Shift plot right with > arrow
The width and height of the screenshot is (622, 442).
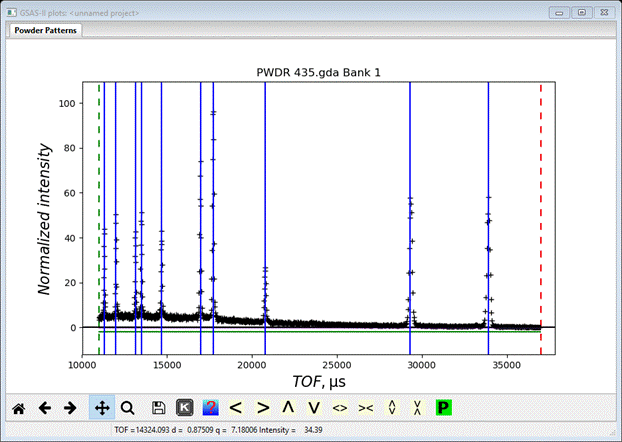pos(263,408)
